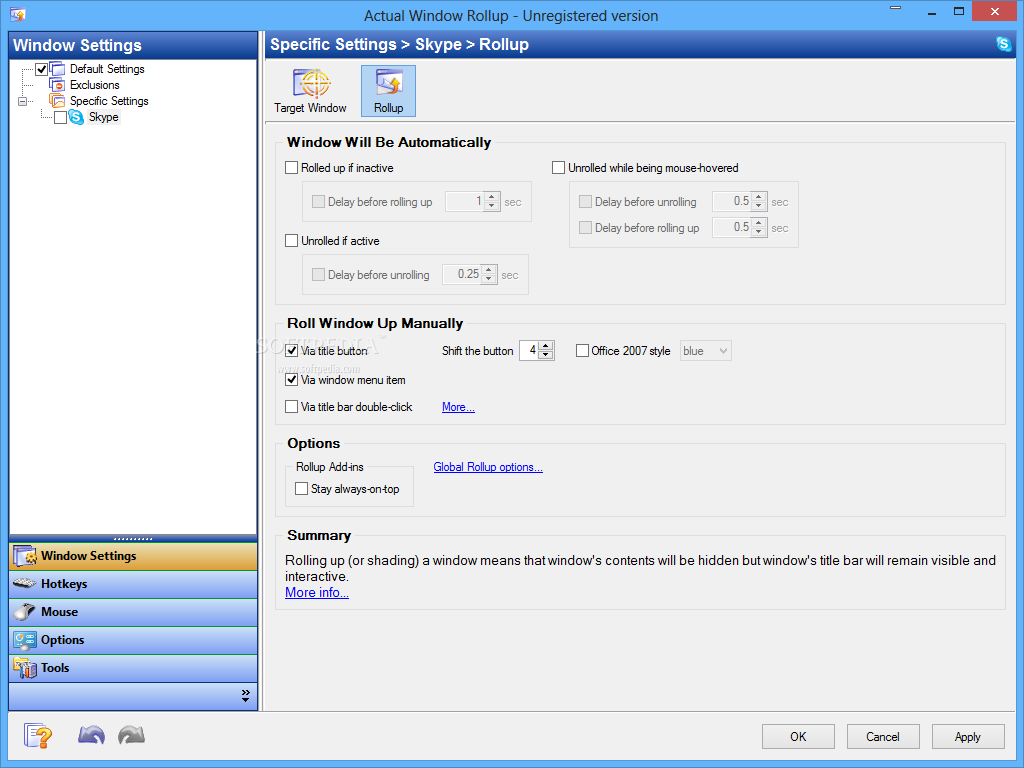Click the undo arrow icon
The image size is (1024, 768).
click(91, 735)
